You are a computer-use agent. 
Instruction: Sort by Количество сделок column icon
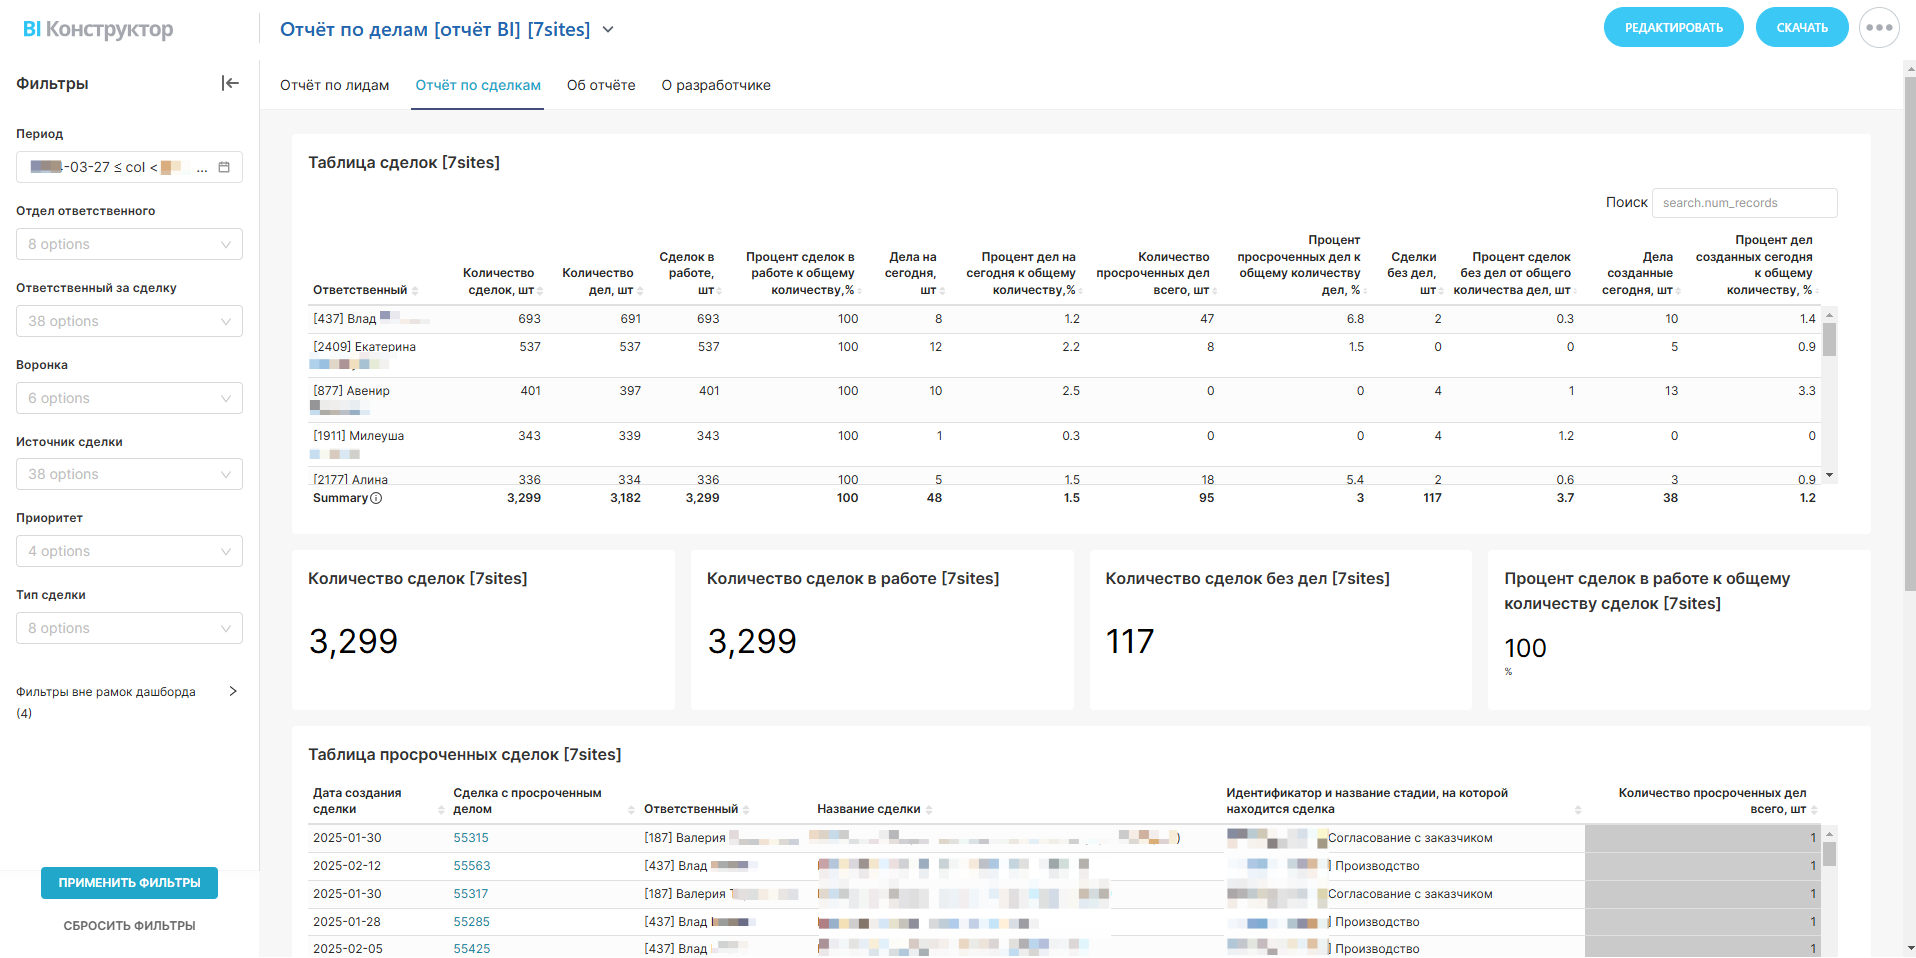click(540, 291)
